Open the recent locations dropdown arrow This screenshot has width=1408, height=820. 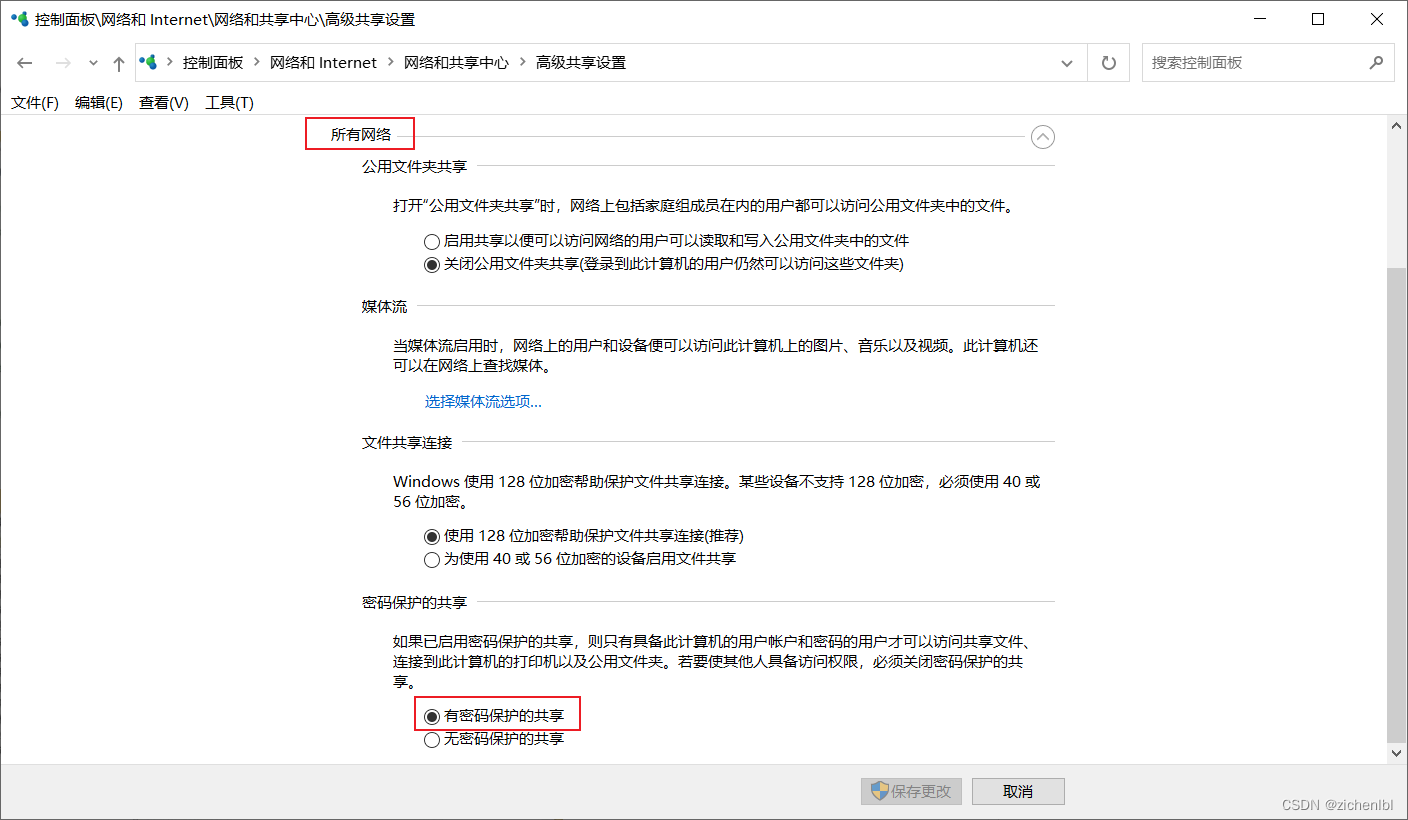93,63
